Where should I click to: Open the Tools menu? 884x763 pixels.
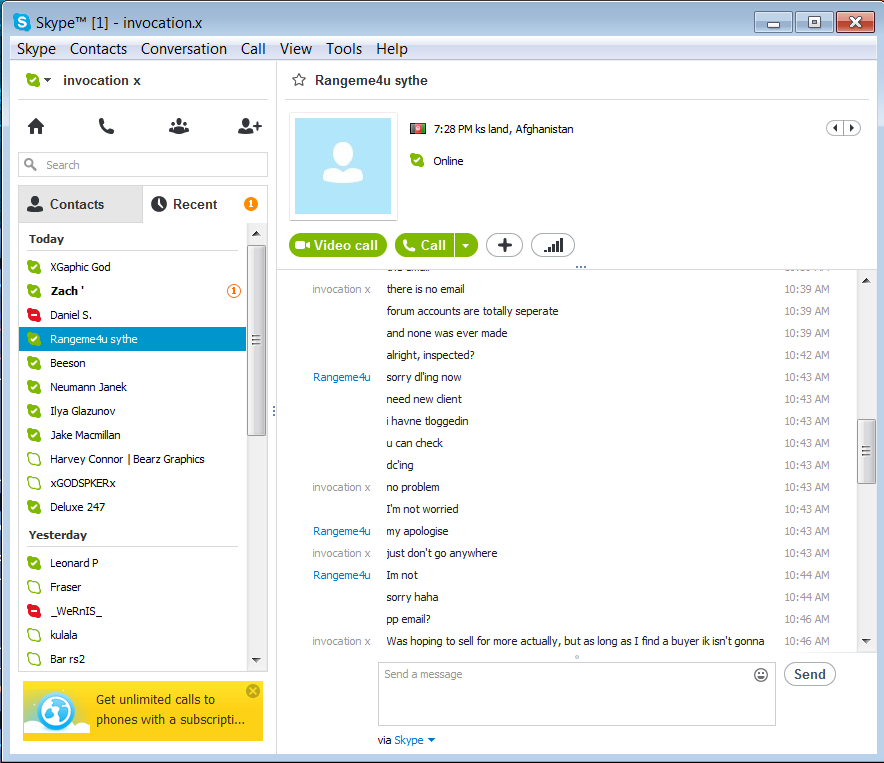(344, 49)
